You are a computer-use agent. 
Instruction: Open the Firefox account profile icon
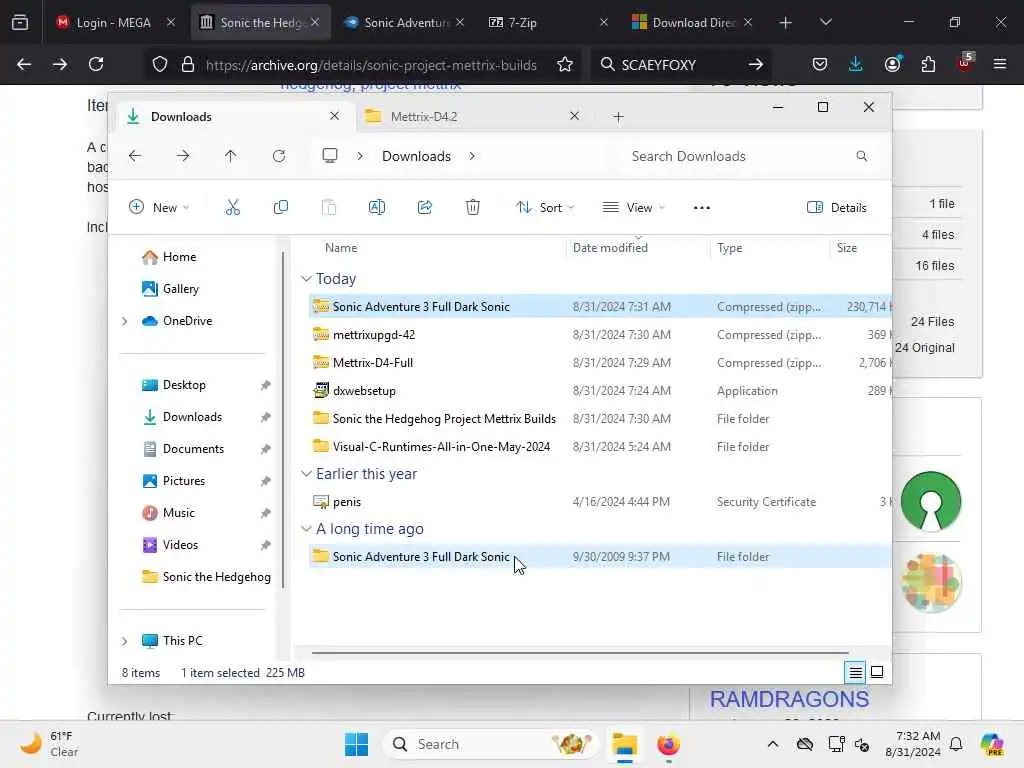pos(892,64)
